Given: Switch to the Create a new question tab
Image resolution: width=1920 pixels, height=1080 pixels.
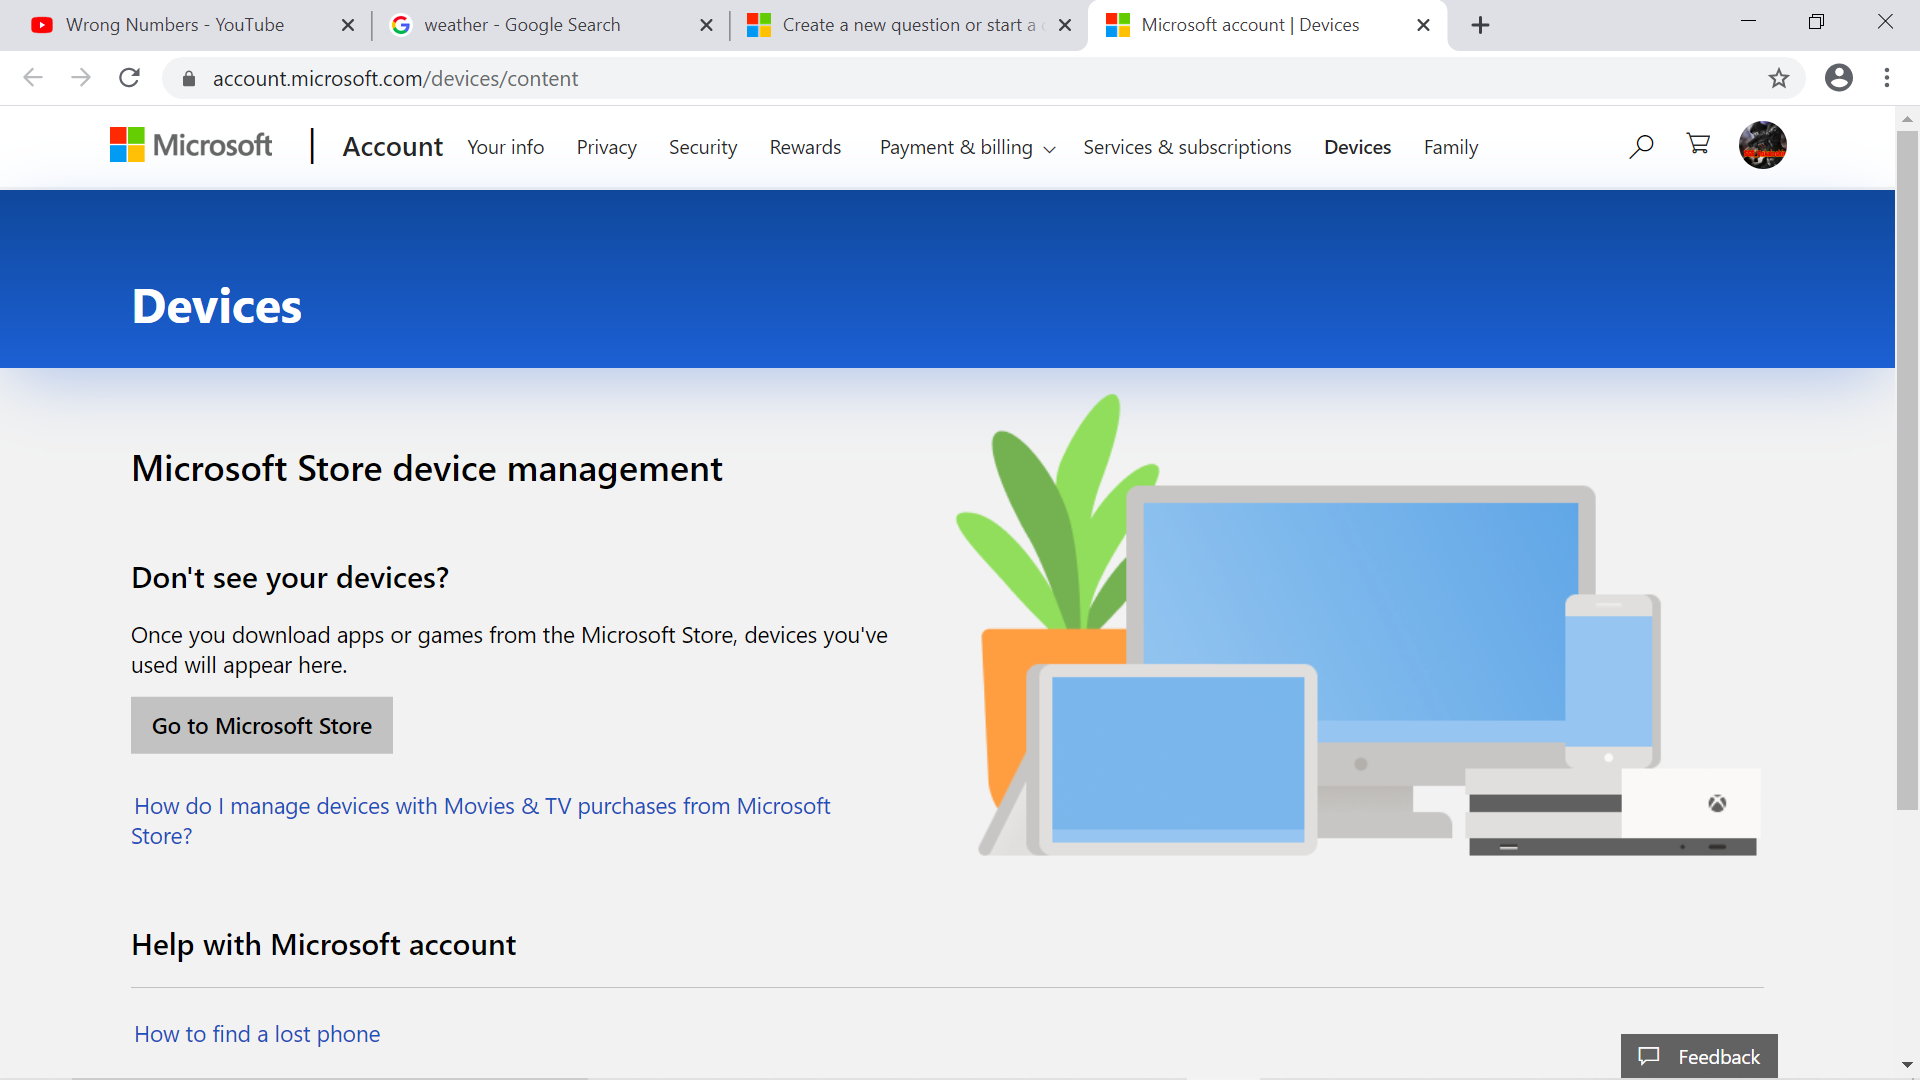Looking at the screenshot, I should 908,25.
